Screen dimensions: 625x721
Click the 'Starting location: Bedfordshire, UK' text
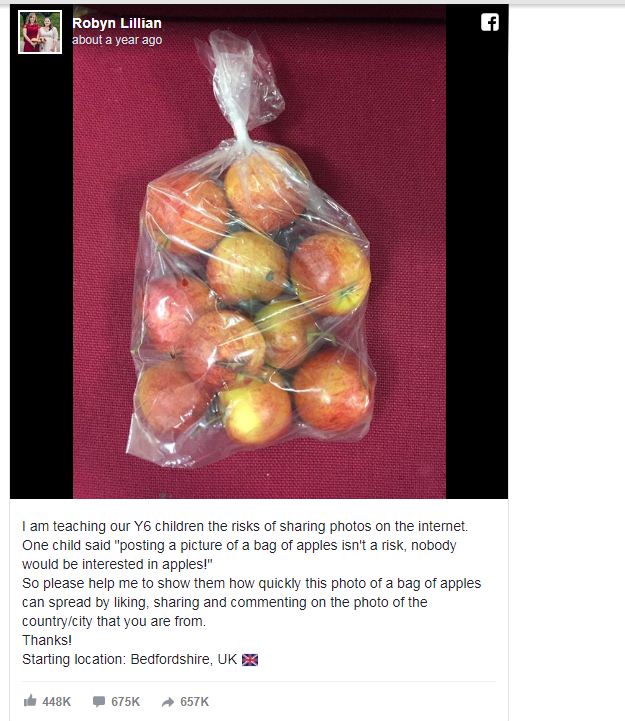coord(129,659)
